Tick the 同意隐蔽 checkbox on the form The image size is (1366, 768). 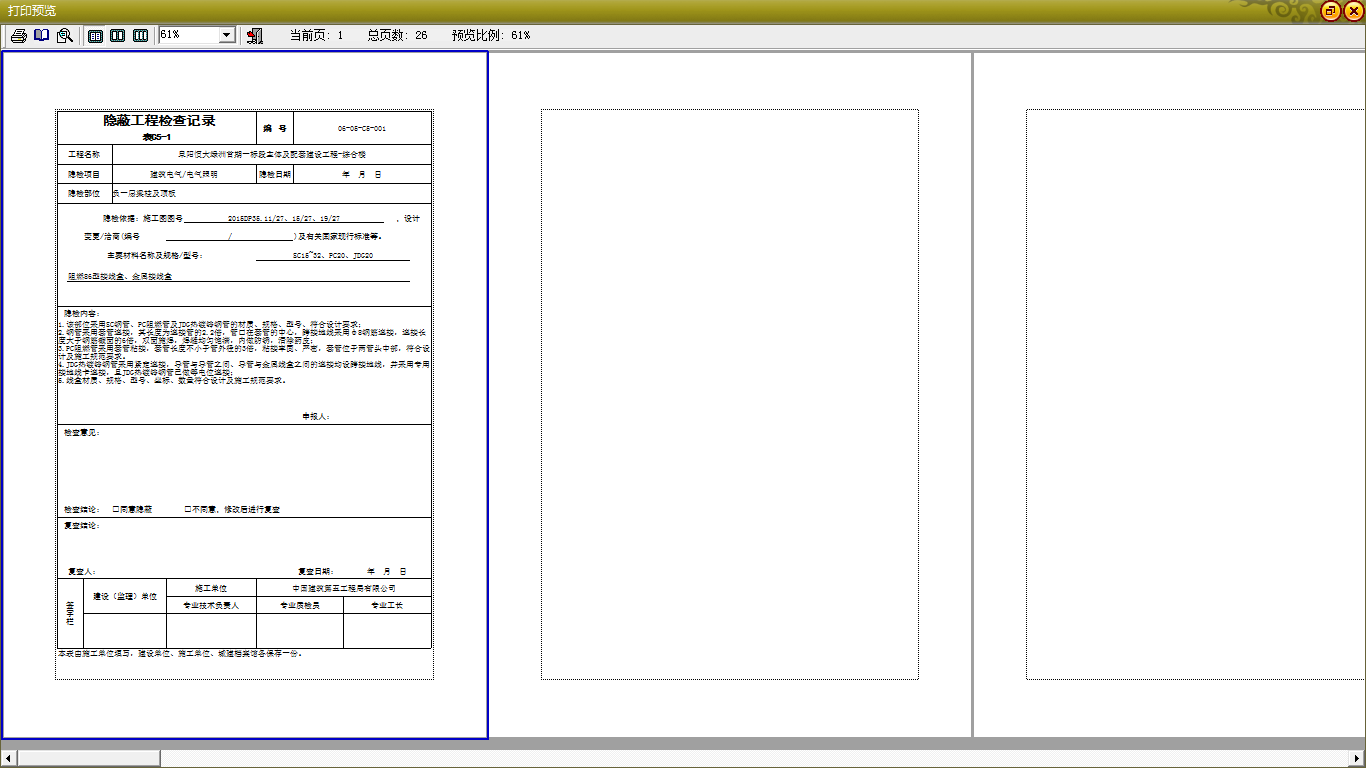click(115, 509)
